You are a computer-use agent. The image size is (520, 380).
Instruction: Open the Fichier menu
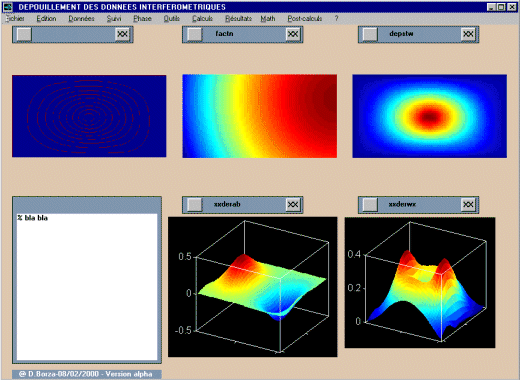tap(15, 19)
